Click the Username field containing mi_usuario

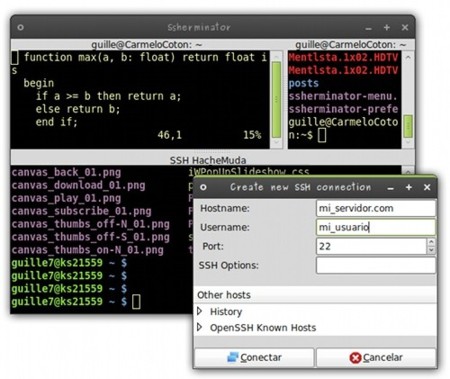coord(376,227)
